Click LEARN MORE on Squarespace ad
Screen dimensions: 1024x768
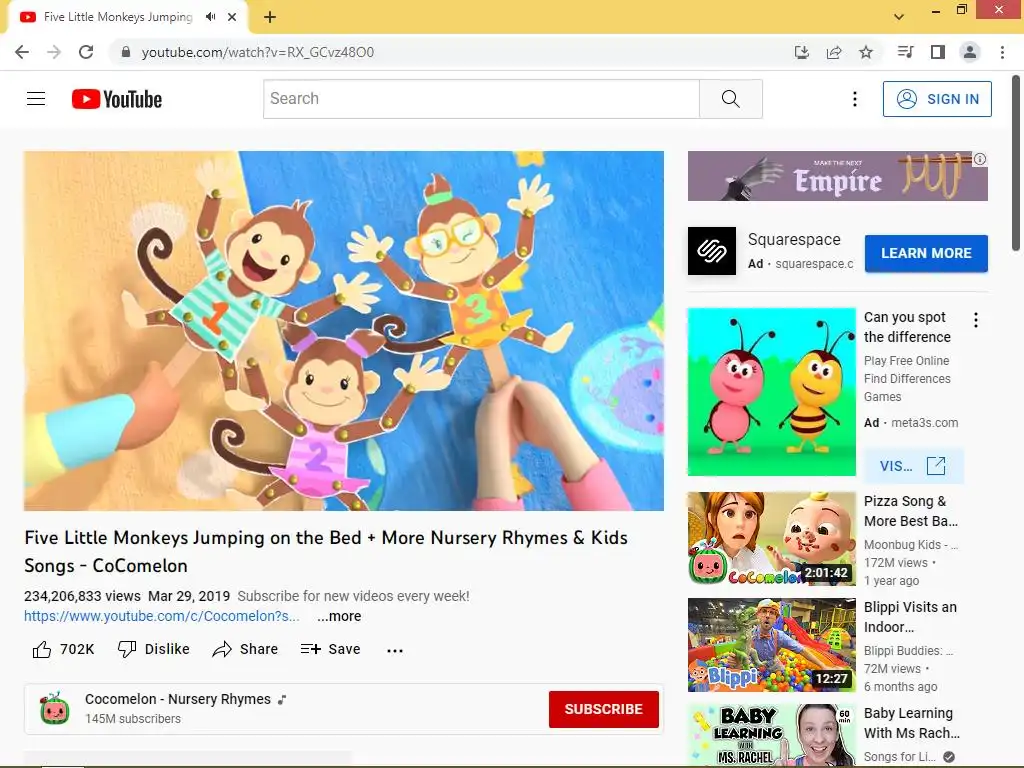926,253
